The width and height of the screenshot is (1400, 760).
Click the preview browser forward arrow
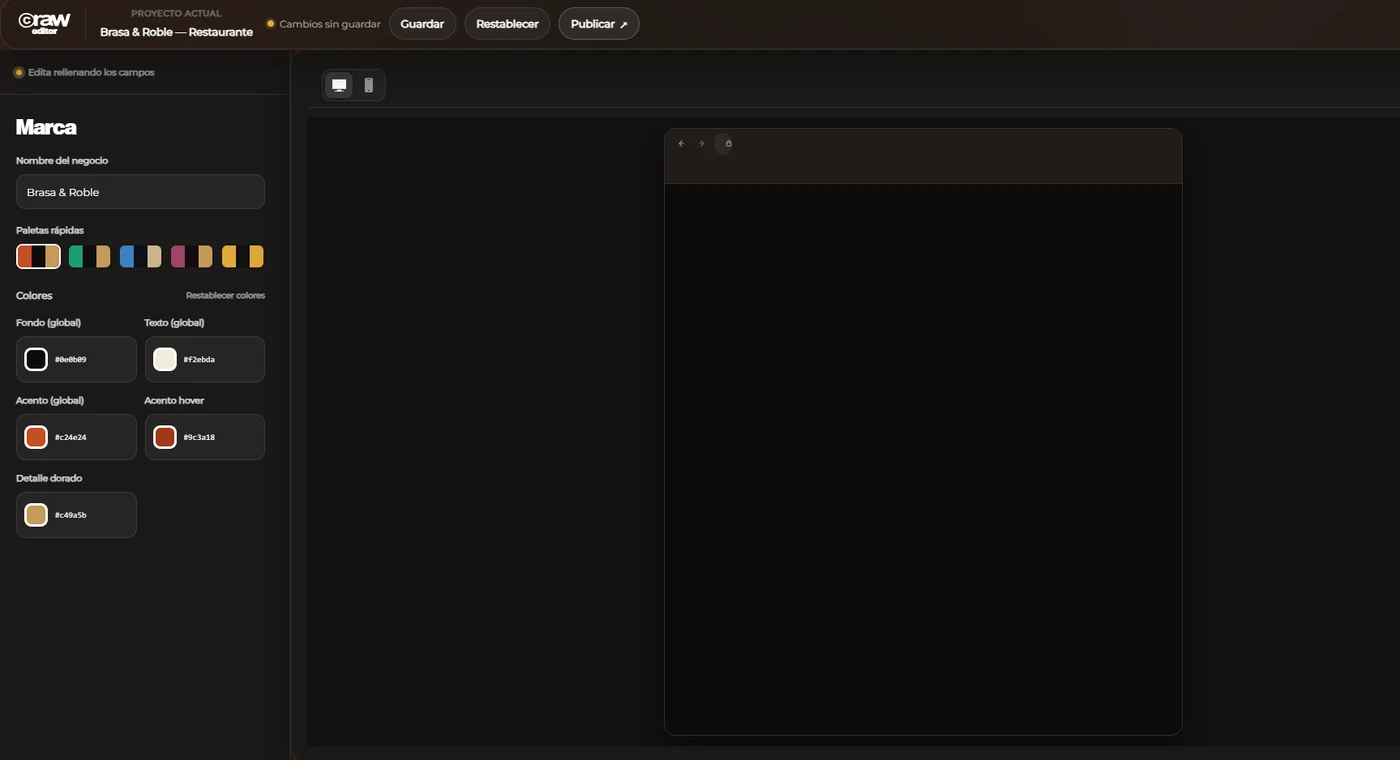702,144
